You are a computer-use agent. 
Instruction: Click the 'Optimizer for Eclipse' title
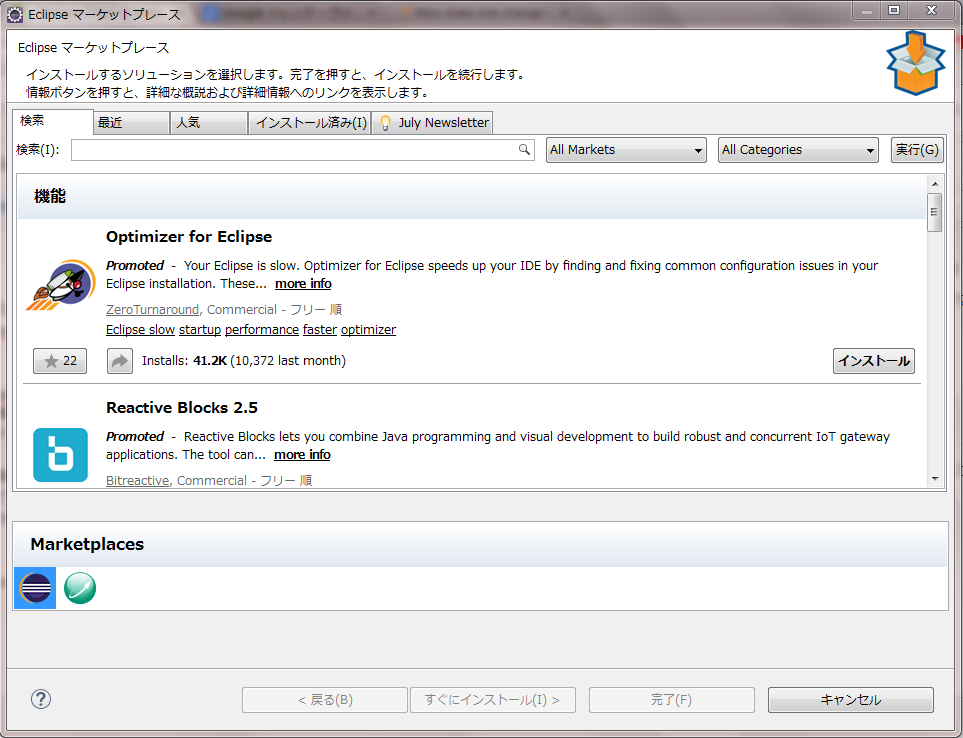[x=189, y=237]
